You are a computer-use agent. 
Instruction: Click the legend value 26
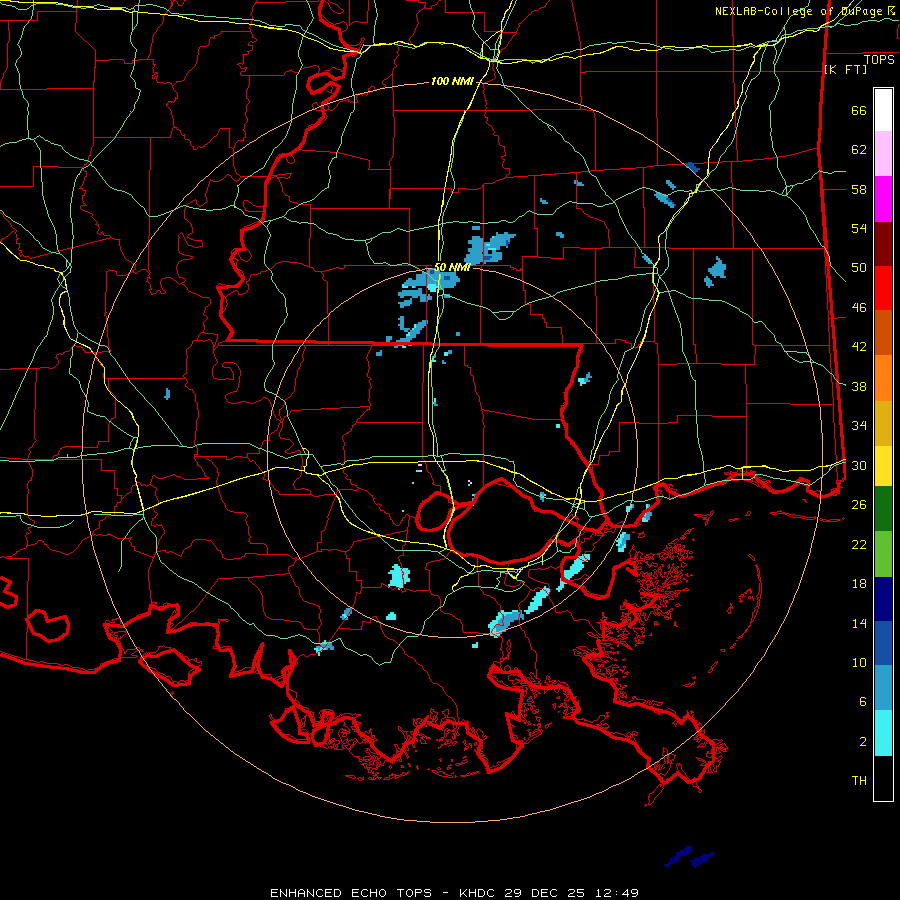point(859,505)
